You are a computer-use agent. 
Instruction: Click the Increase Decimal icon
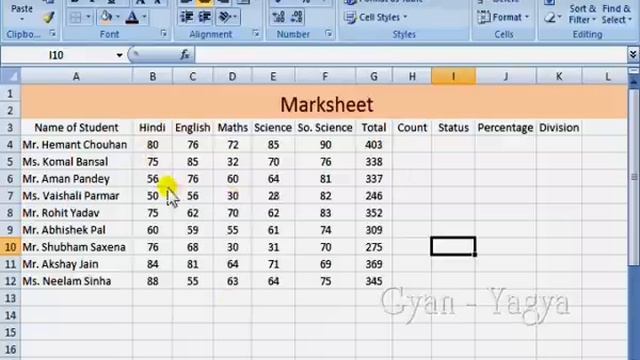point(279,17)
